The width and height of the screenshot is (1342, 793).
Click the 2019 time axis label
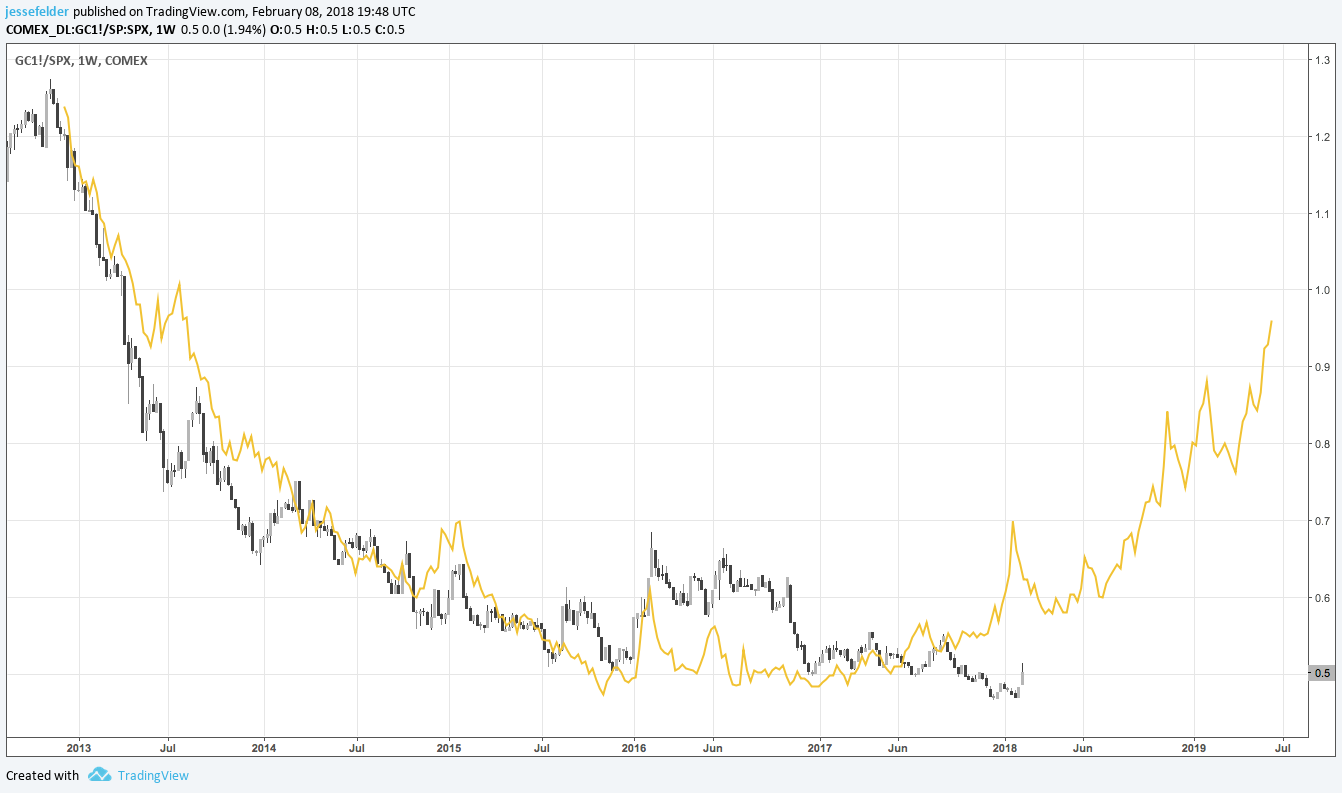pyautogui.click(x=1193, y=747)
